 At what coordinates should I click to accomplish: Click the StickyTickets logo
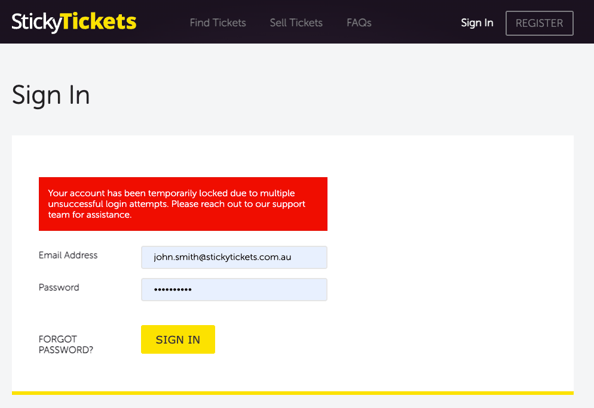(x=74, y=22)
